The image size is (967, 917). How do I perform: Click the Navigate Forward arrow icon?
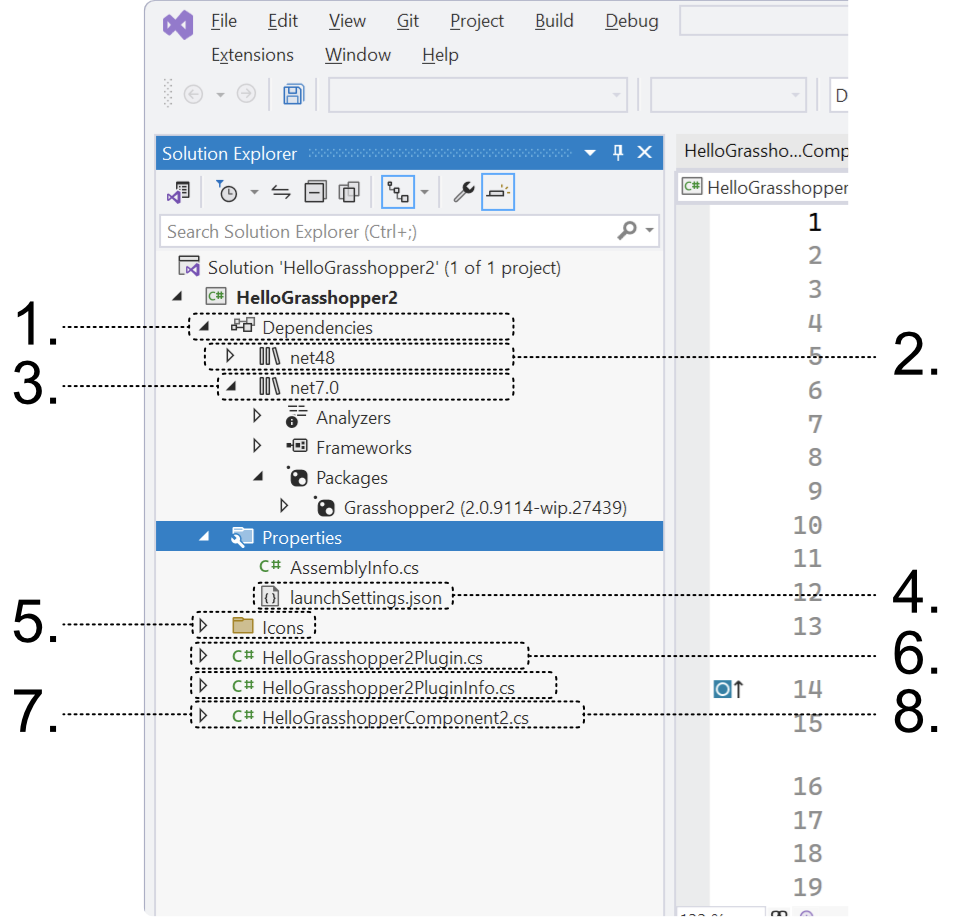[x=247, y=94]
